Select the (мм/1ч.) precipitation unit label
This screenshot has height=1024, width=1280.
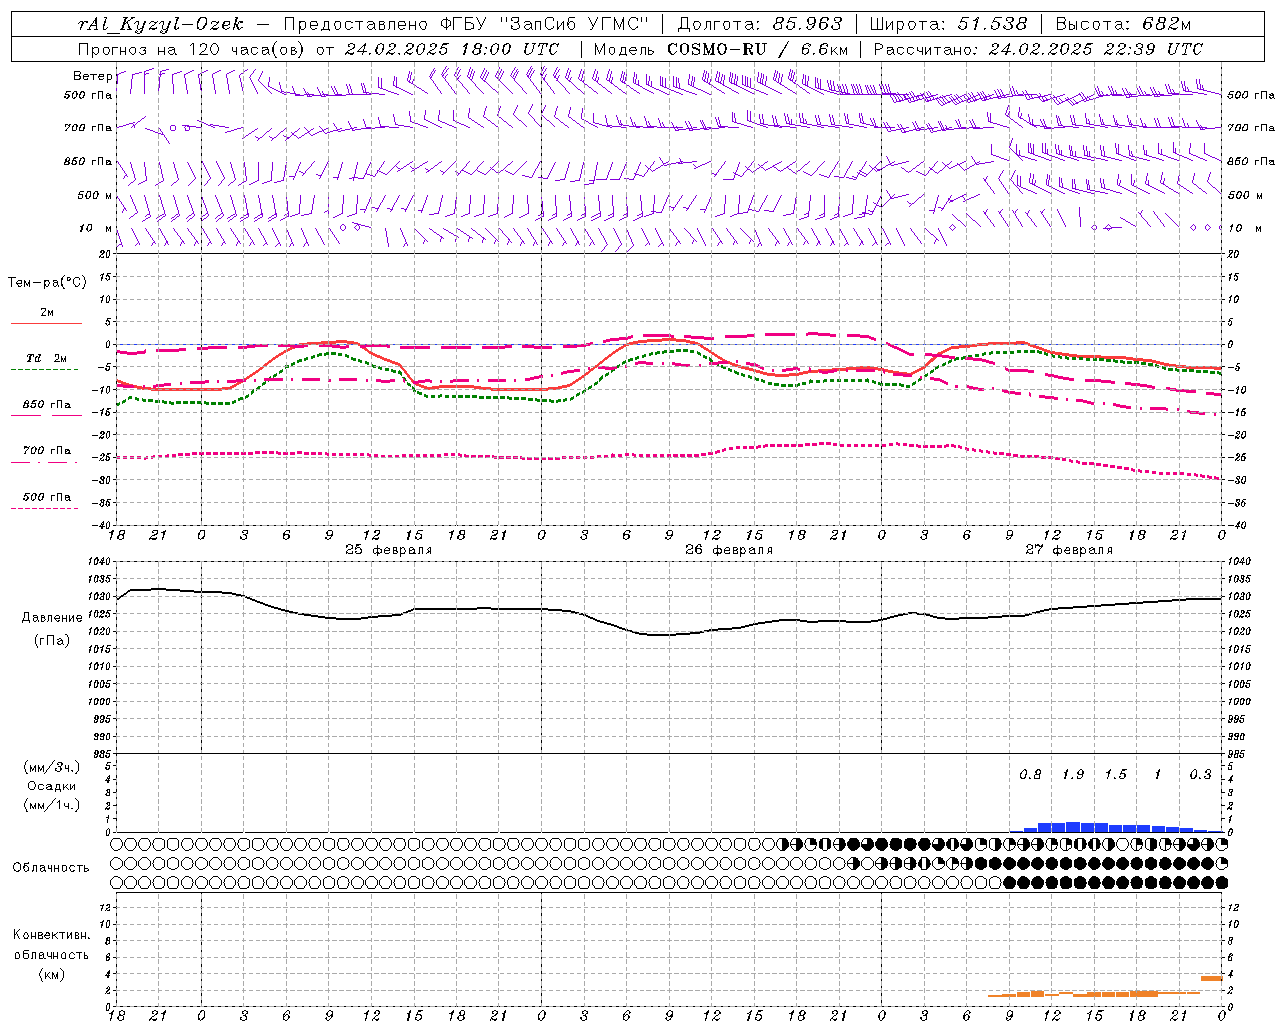pos(52,805)
